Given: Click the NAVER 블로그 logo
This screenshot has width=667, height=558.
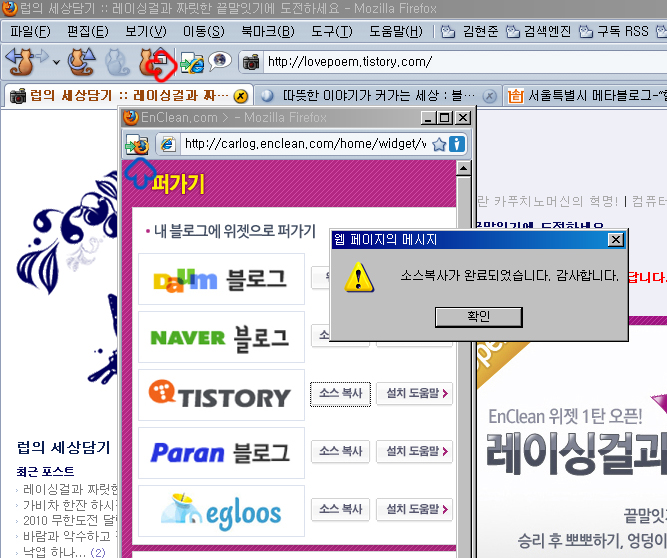Looking at the screenshot, I should 221,337.
